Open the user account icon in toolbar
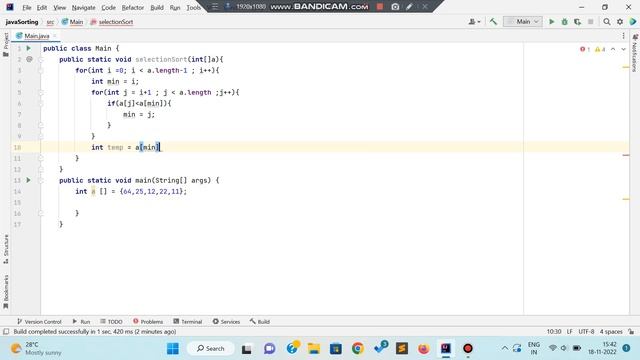Image resolution: width=640 pixels, height=360 pixels. point(474,22)
